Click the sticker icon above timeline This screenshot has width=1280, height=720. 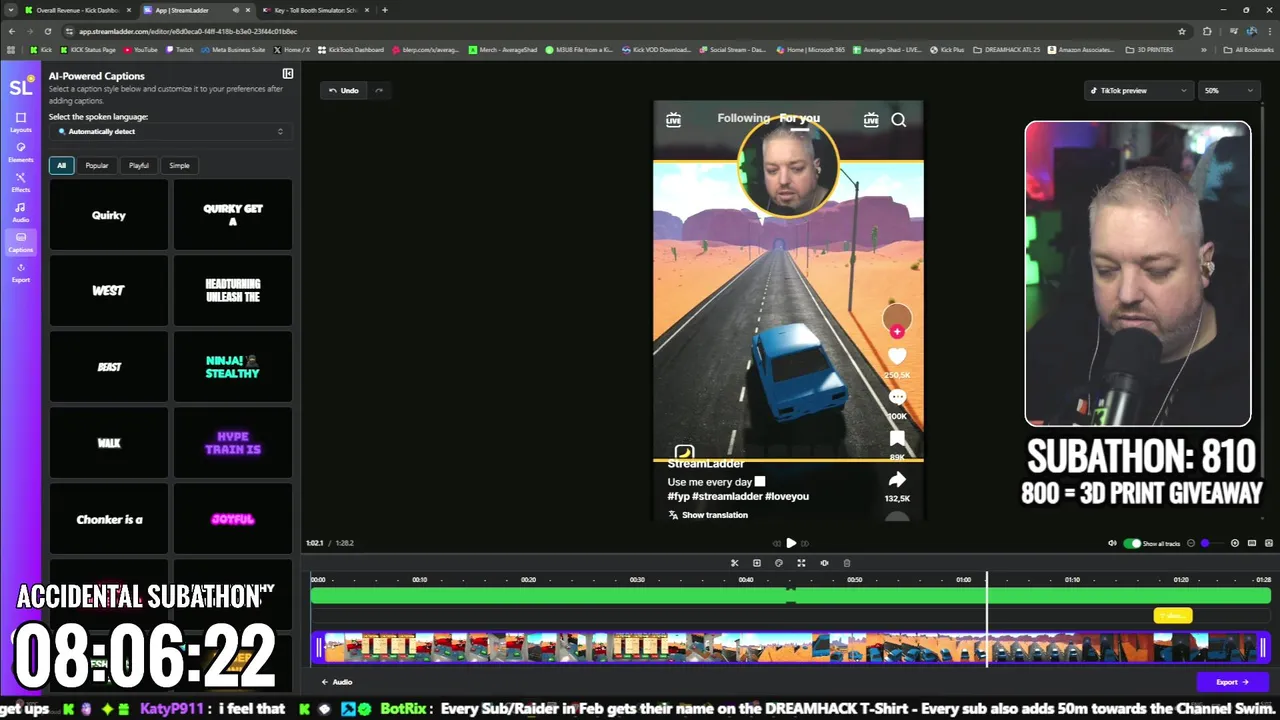click(779, 563)
